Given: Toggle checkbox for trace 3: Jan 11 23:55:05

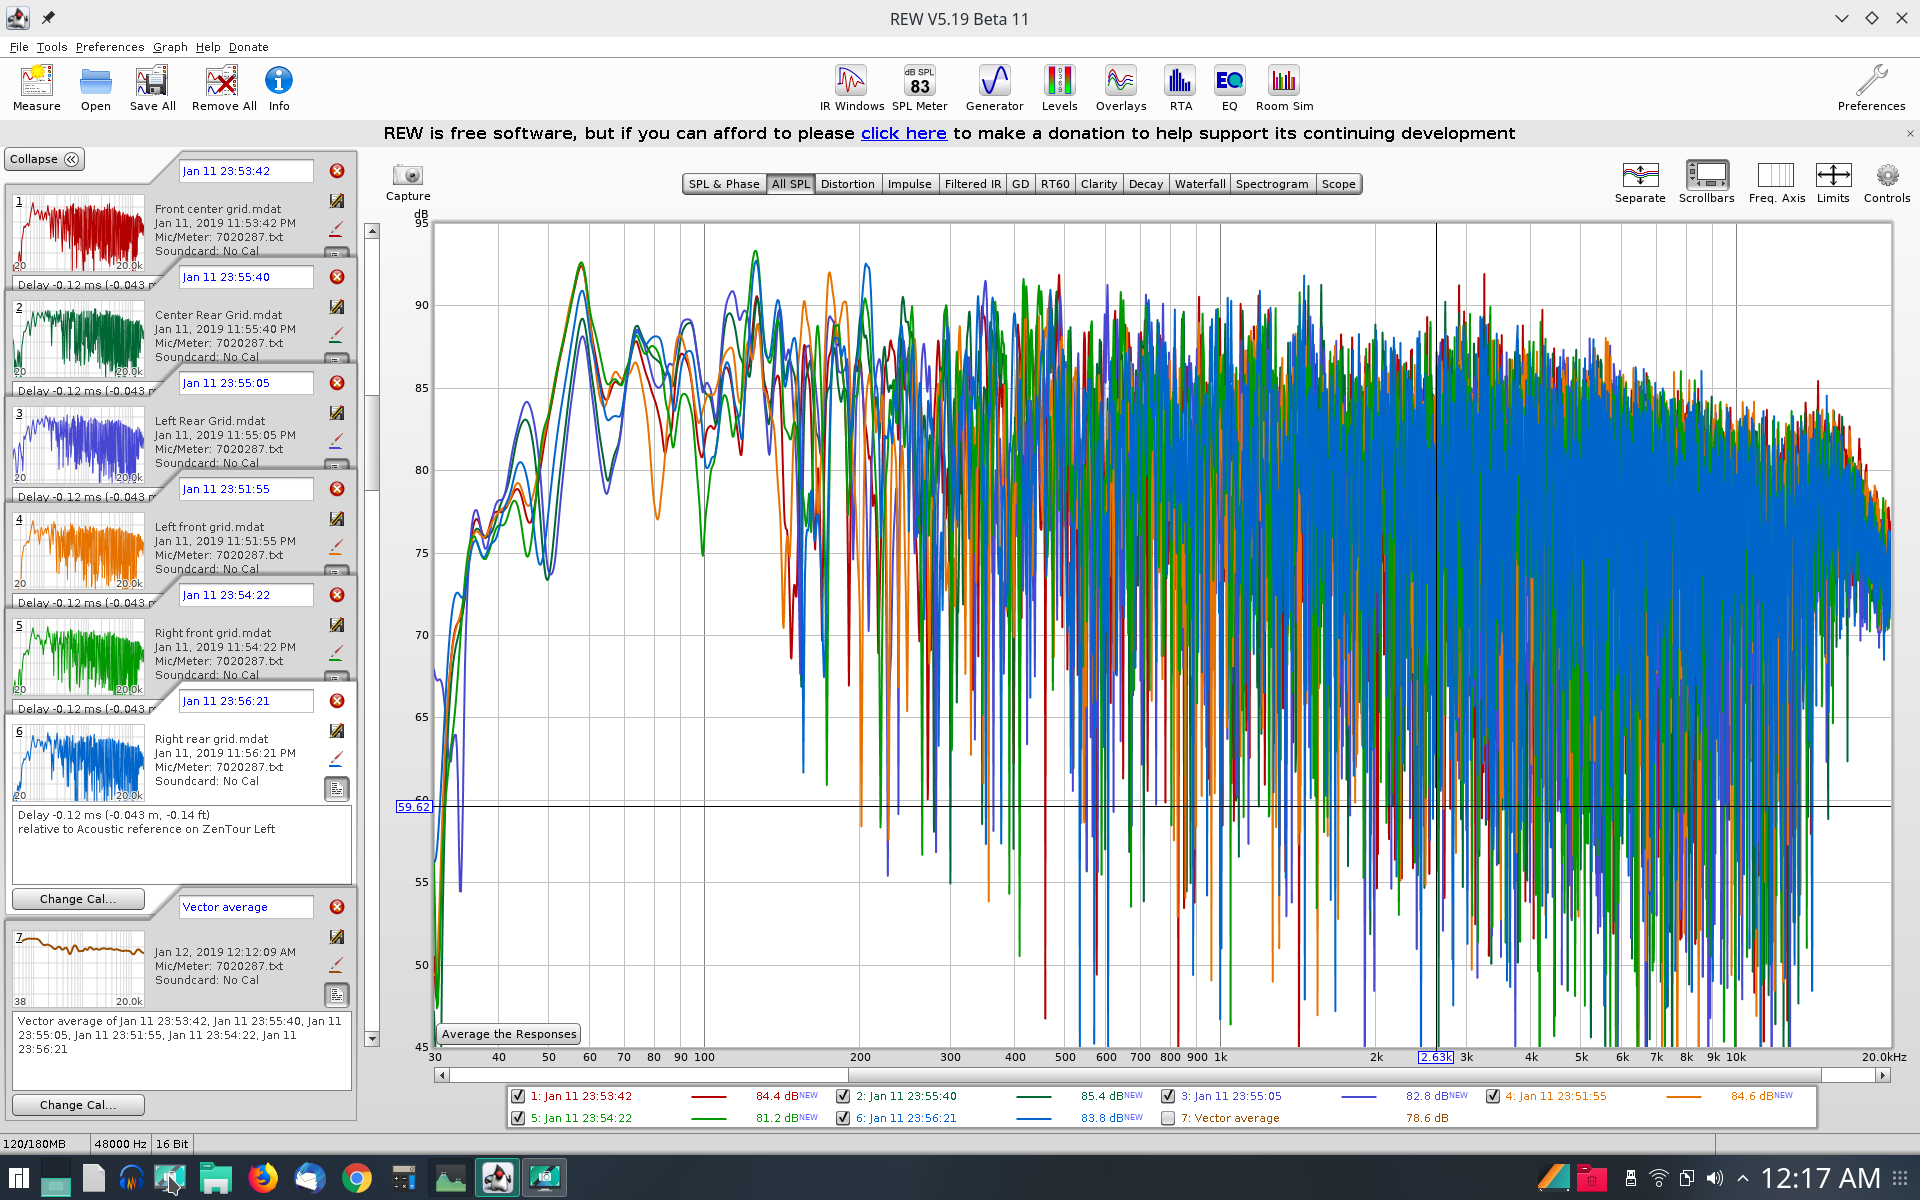Looking at the screenshot, I should point(1168,1096).
